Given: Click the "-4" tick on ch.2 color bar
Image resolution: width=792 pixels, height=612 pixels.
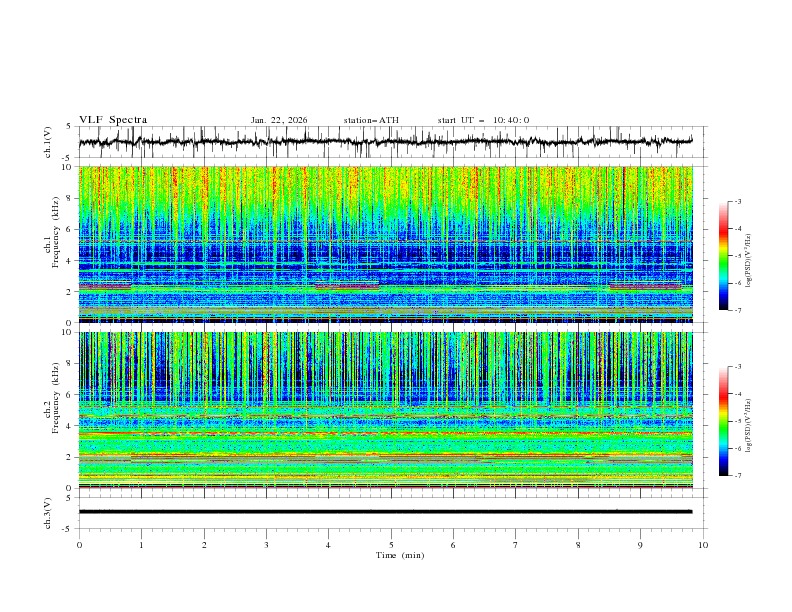Looking at the screenshot, I should (738, 394).
